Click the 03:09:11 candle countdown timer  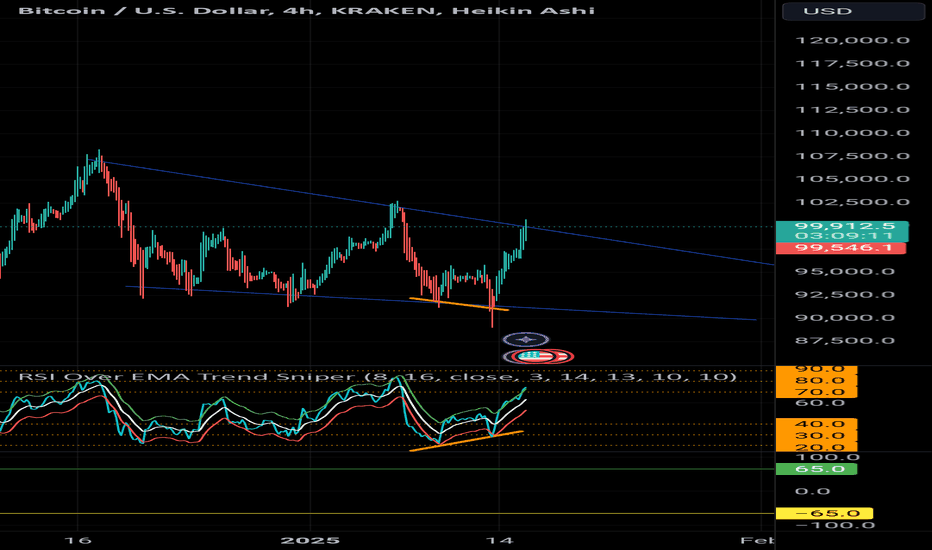tap(842, 236)
